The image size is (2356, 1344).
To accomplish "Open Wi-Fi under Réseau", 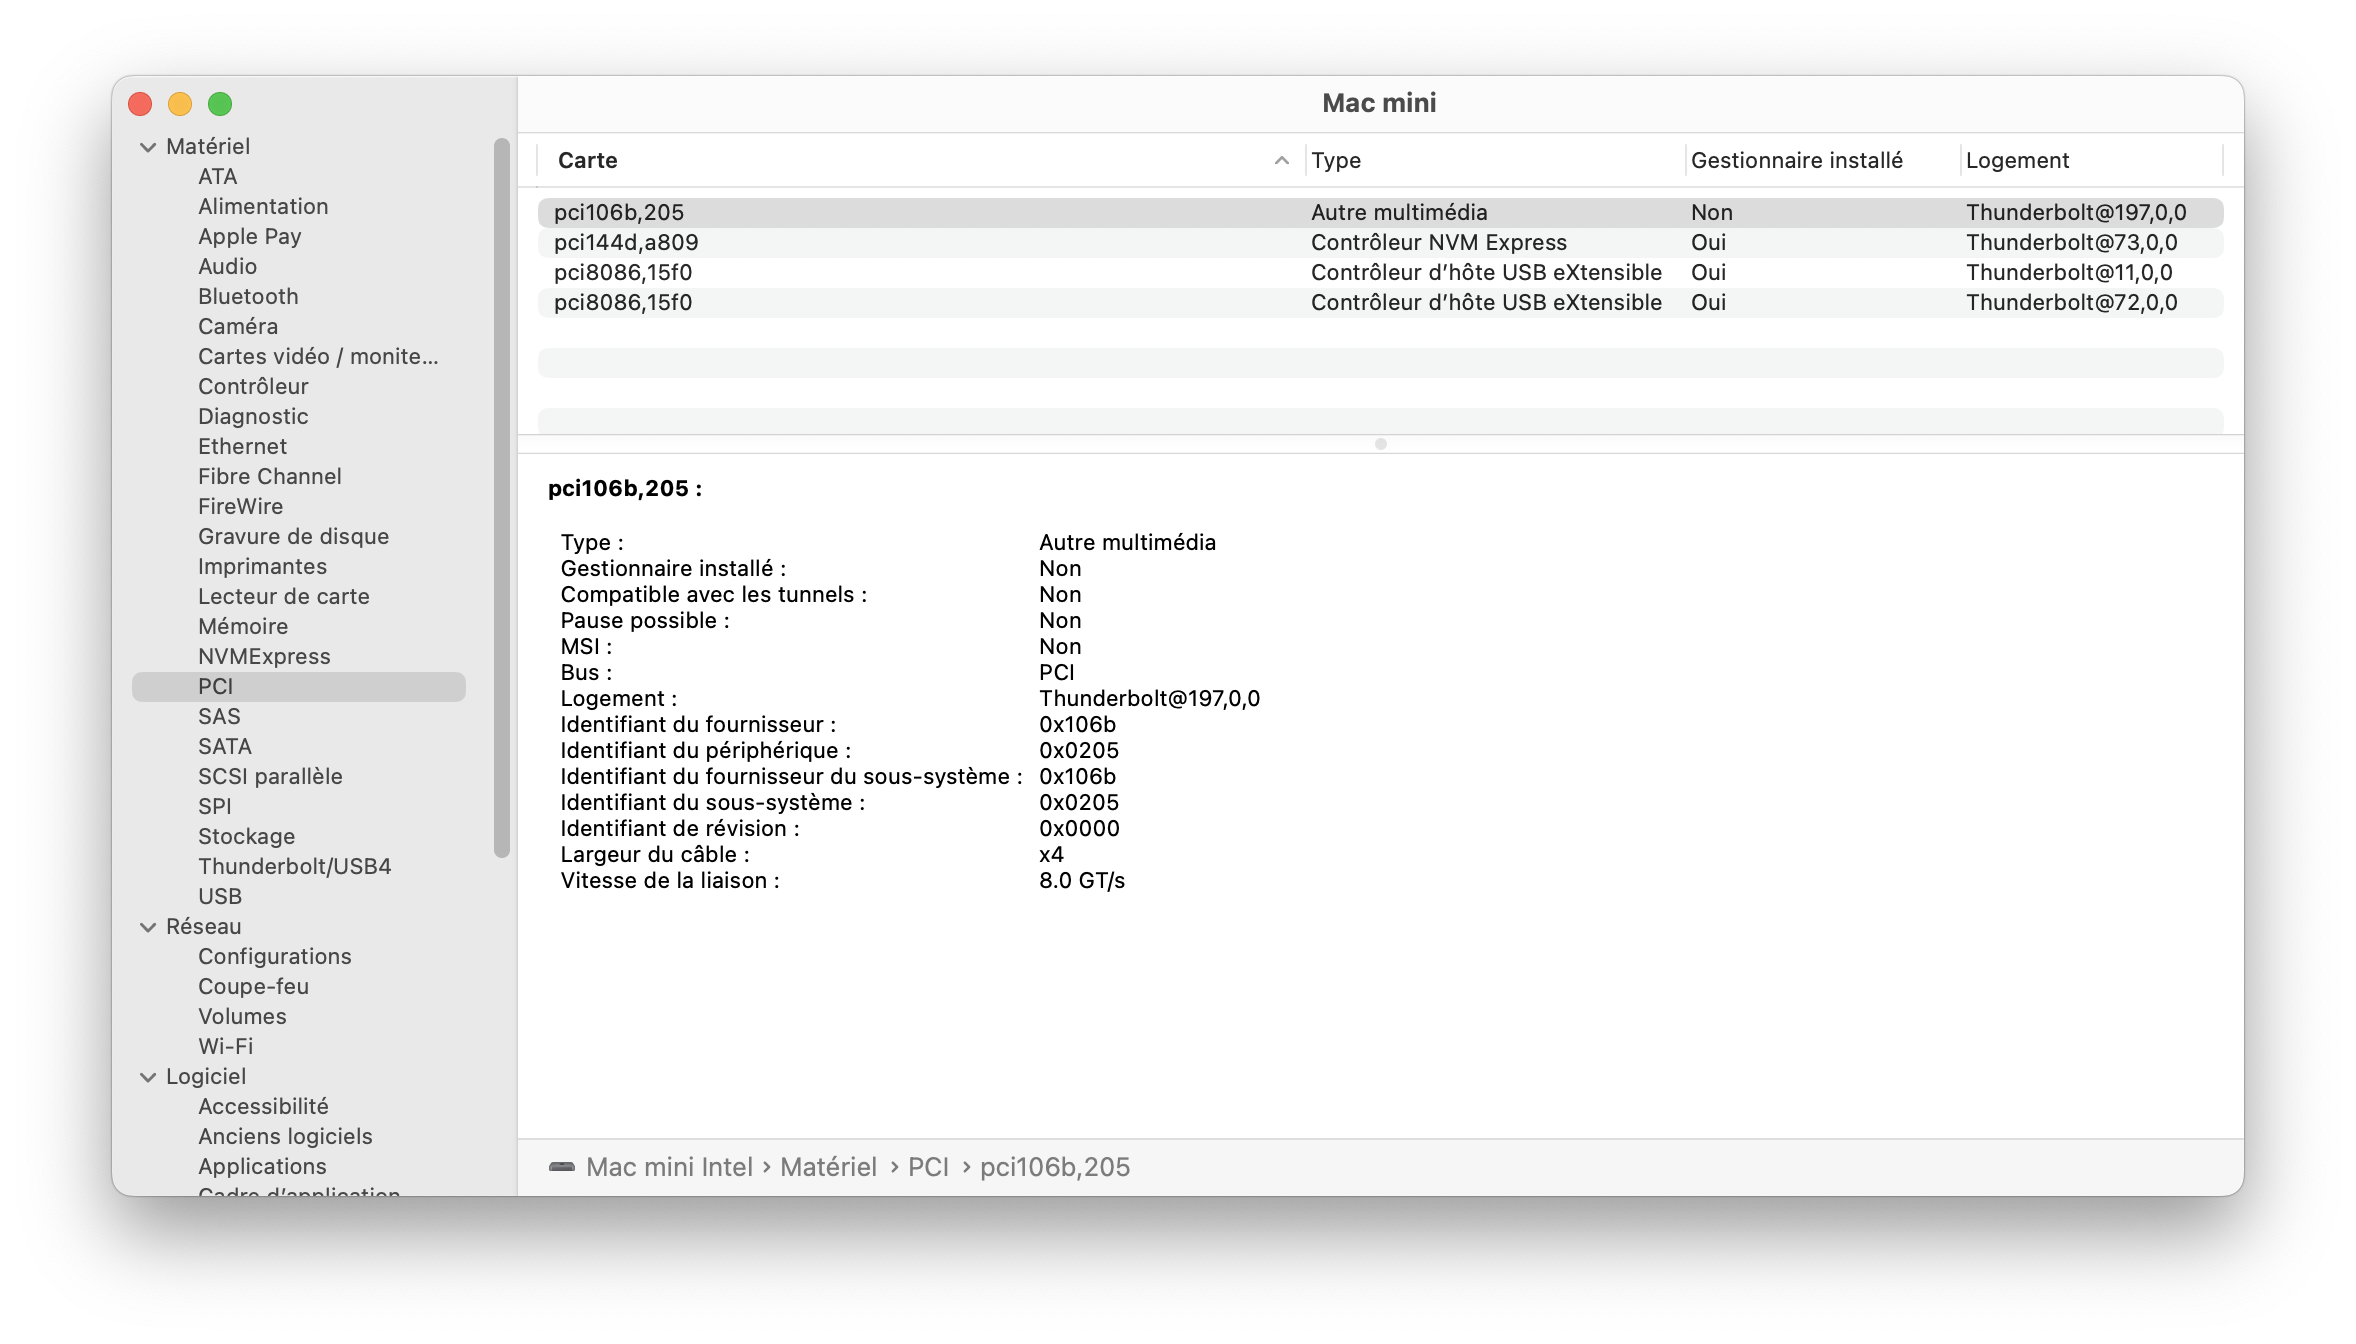I will click(x=225, y=1046).
